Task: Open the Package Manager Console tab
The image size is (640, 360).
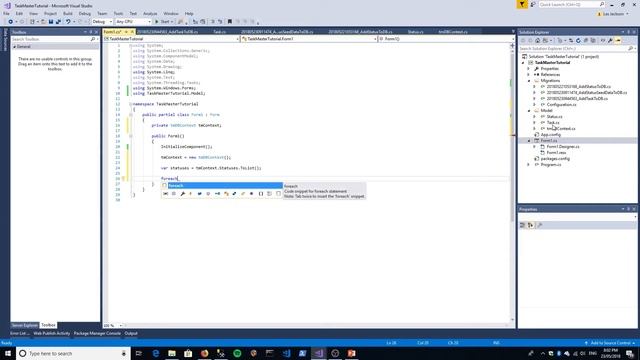Action: 97,333
